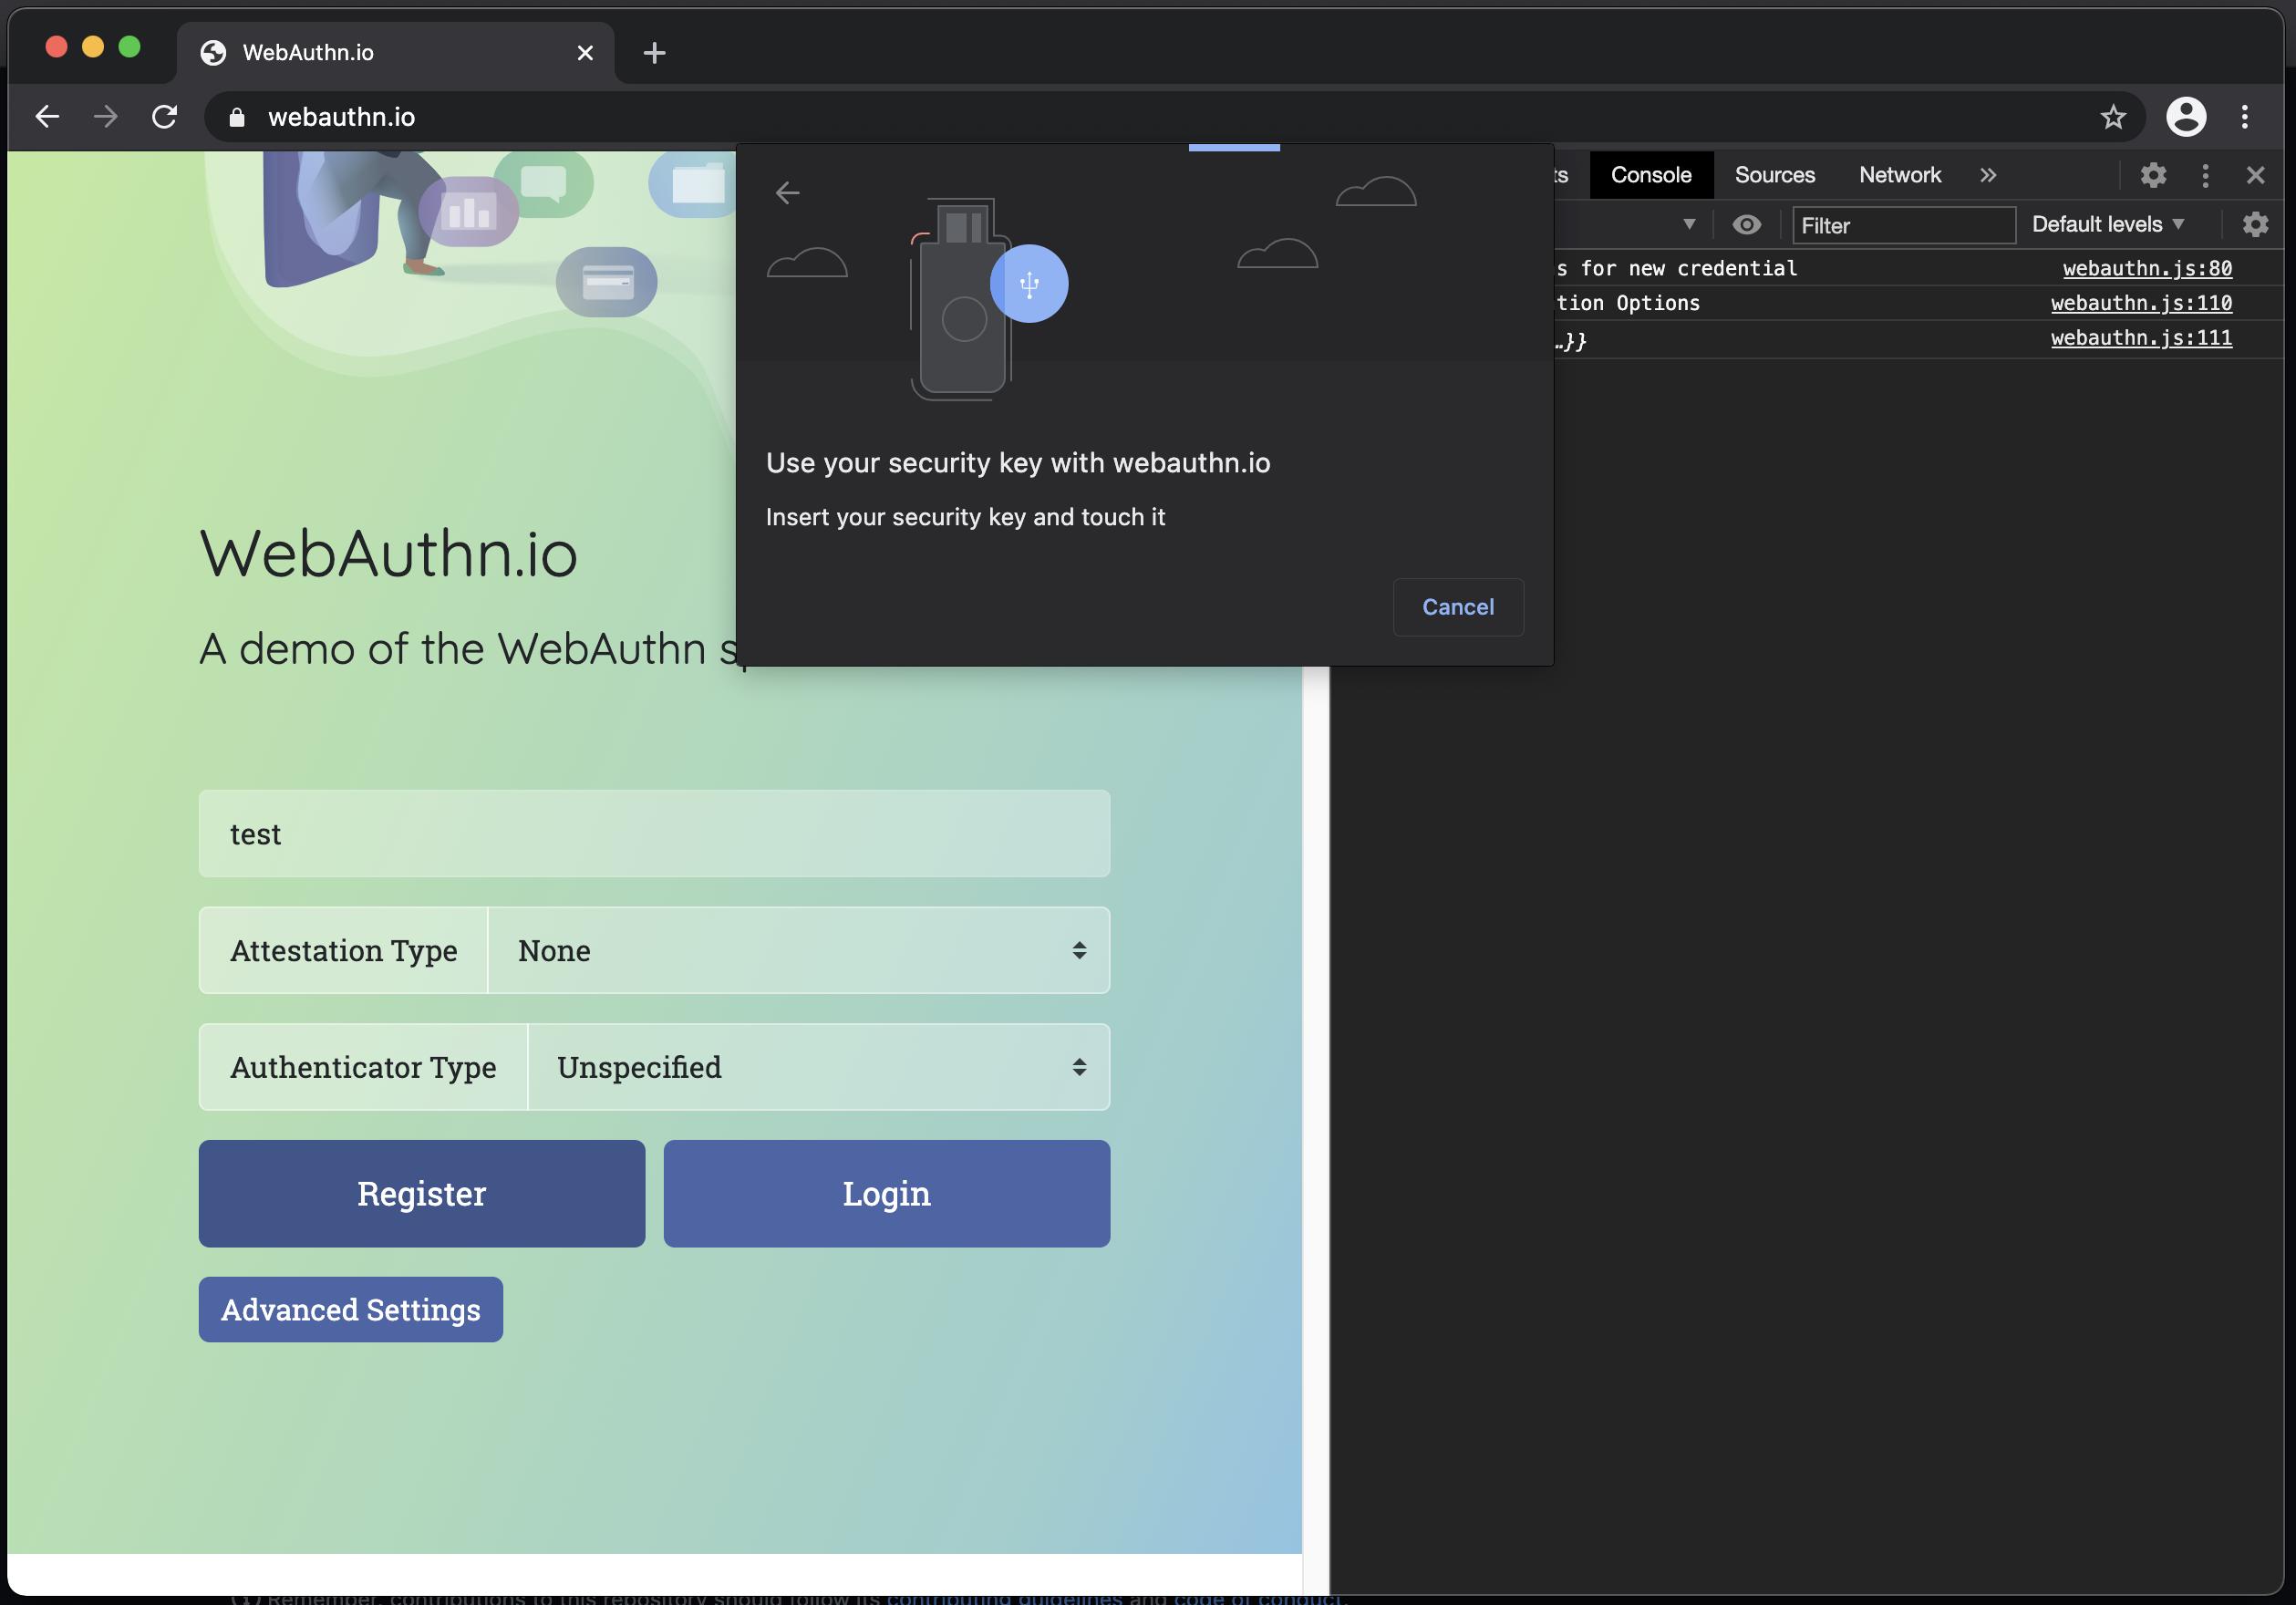Image resolution: width=2296 pixels, height=1605 pixels.
Task: Create a live expression with the eye icon
Action: [1746, 224]
